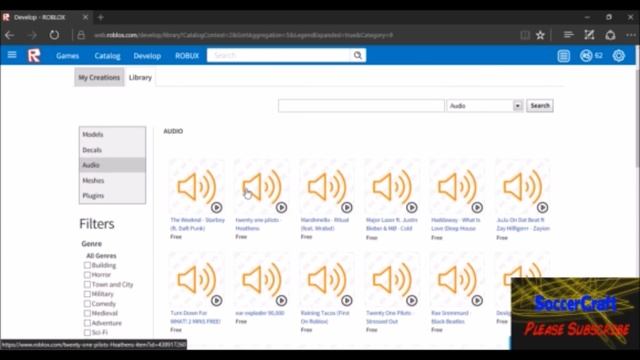Open Raining Tacos title link
The image size is (640, 360).
click(x=325, y=317)
